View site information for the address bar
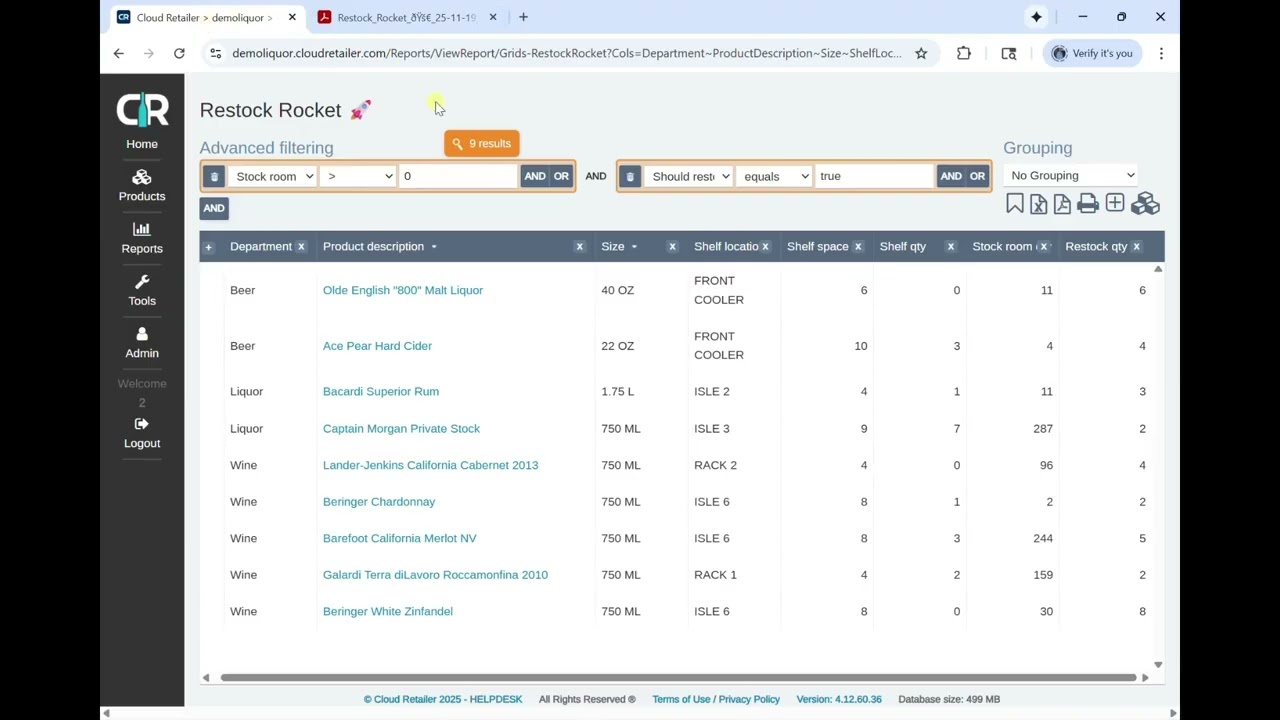Screen dimensions: 1280x720 215,53
